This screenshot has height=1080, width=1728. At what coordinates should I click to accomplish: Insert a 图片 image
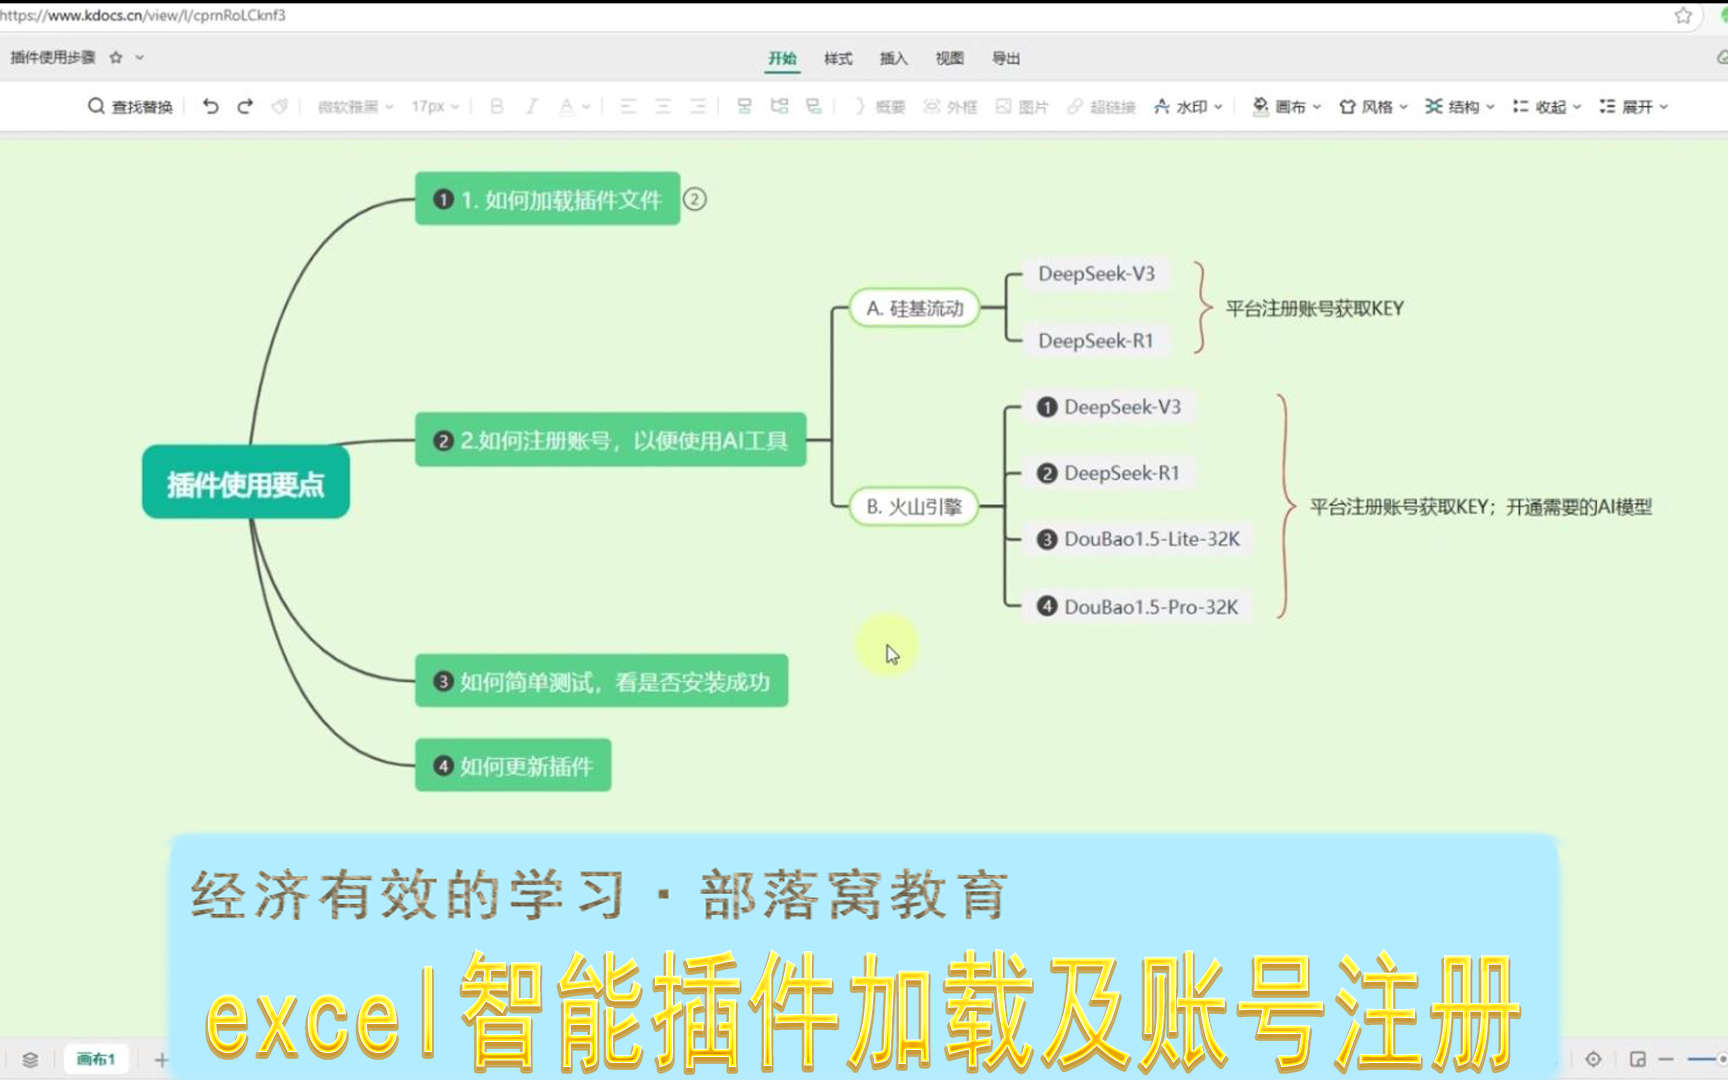tap(1022, 106)
